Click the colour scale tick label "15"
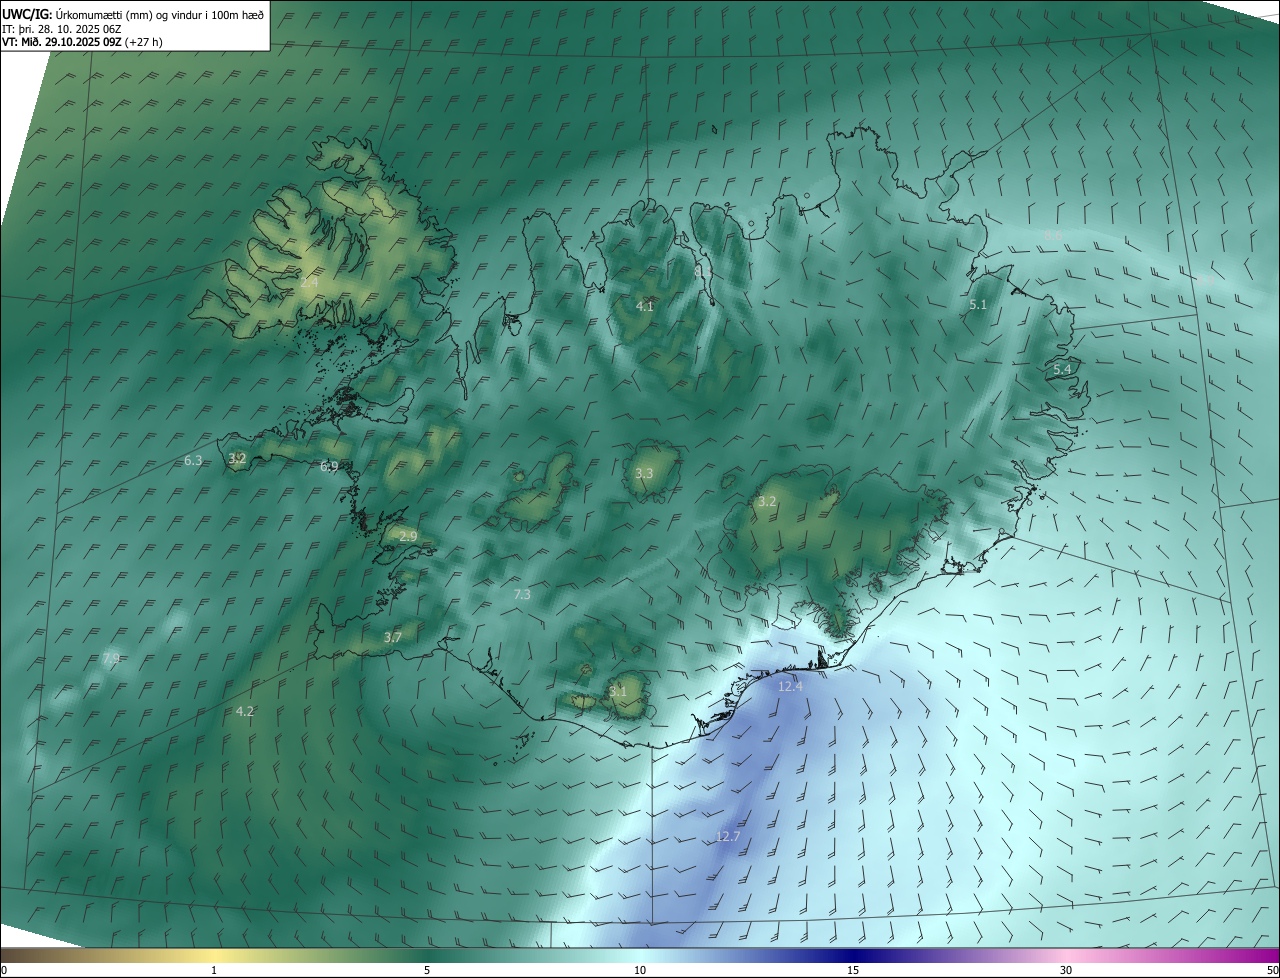Viewport: 1280px width, 978px height. click(853, 970)
